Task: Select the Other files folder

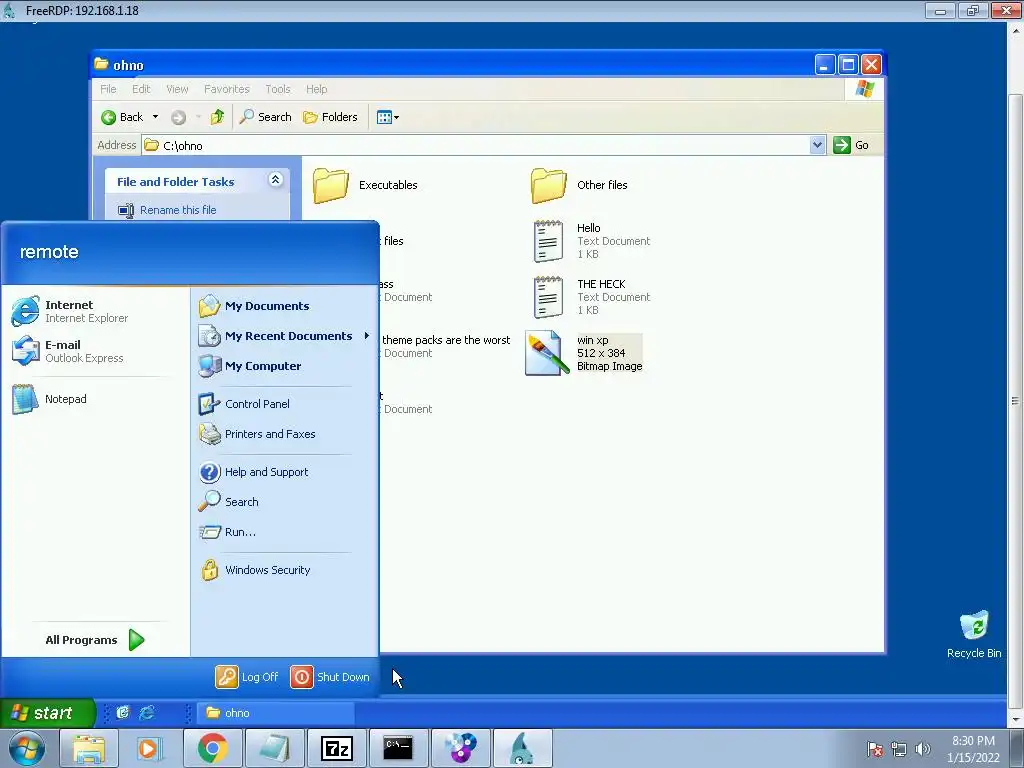Action: pos(579,185)
